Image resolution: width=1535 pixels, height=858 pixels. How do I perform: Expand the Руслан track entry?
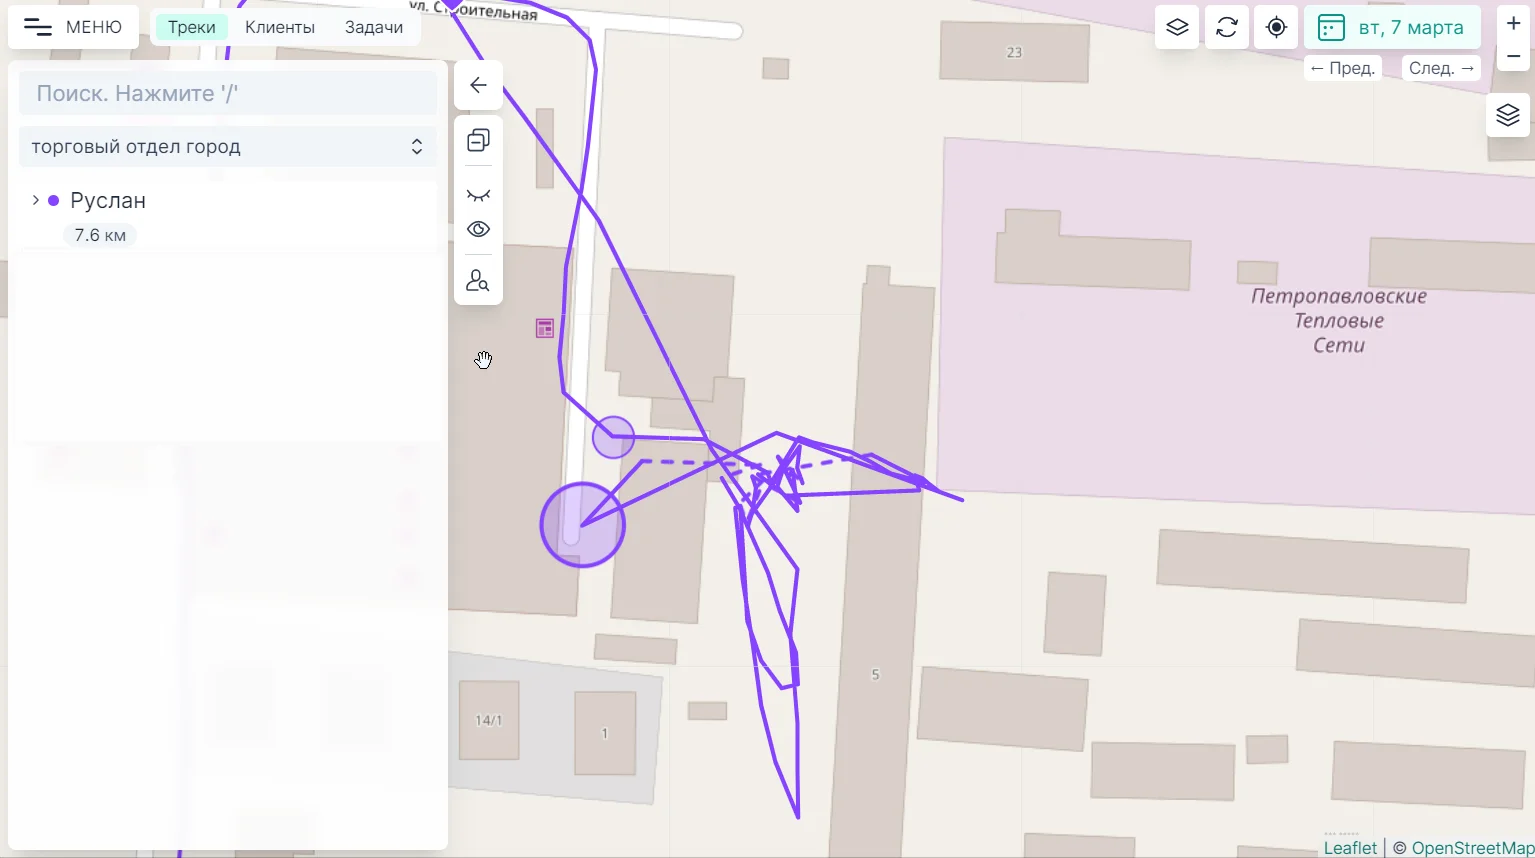point(36,200)
